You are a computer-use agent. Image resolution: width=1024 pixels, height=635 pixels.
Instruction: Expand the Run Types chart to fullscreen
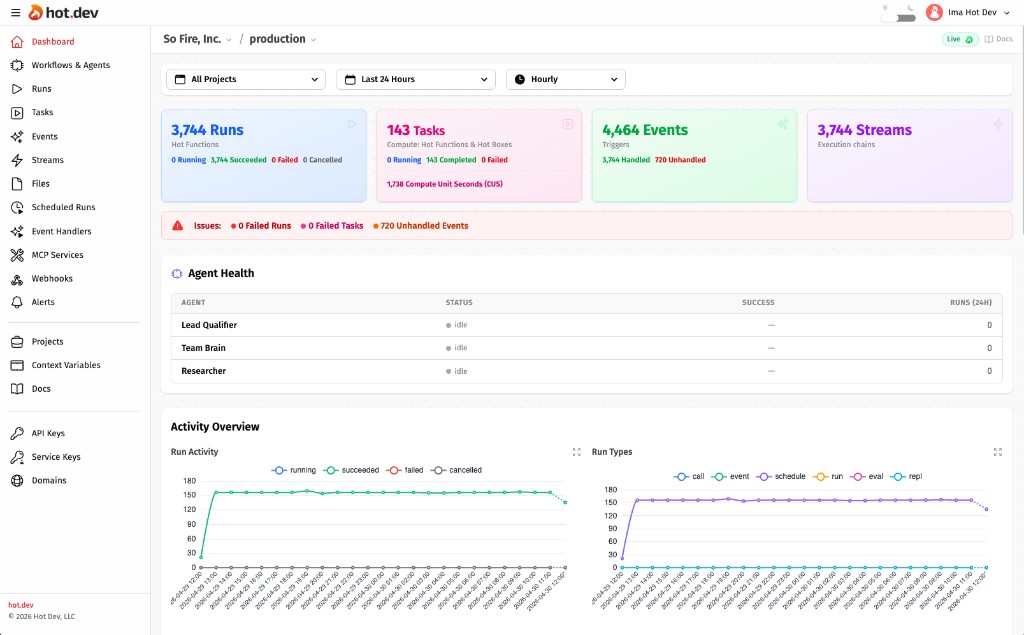tap(997, 452)
